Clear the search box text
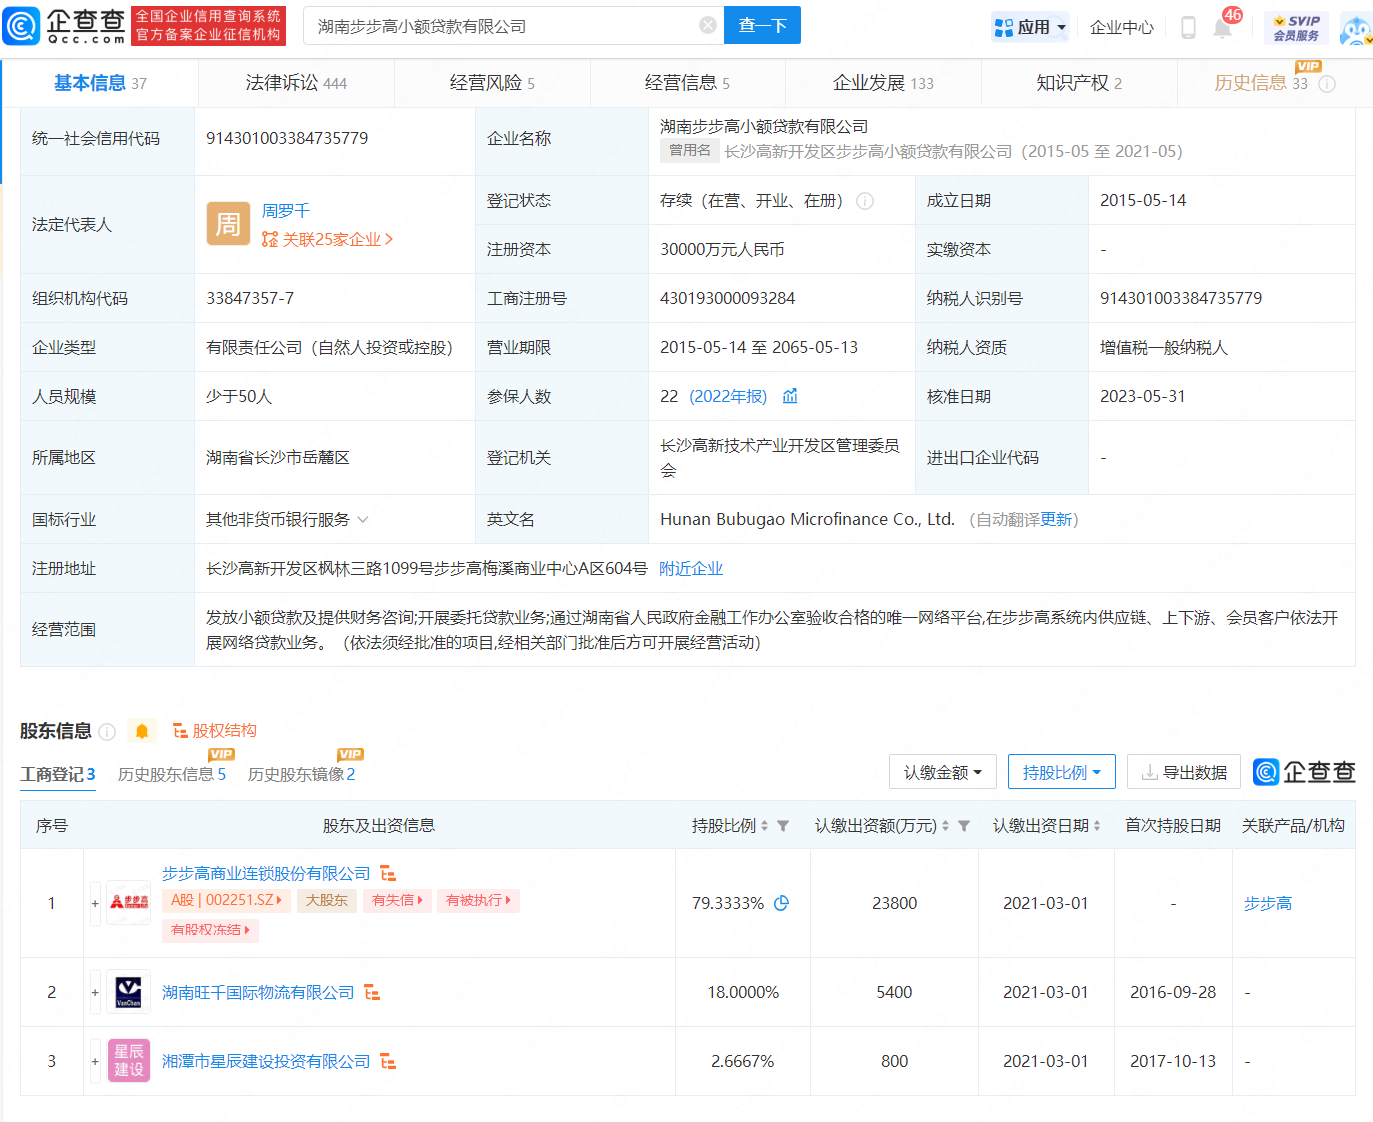 click(x=708, y=26)
